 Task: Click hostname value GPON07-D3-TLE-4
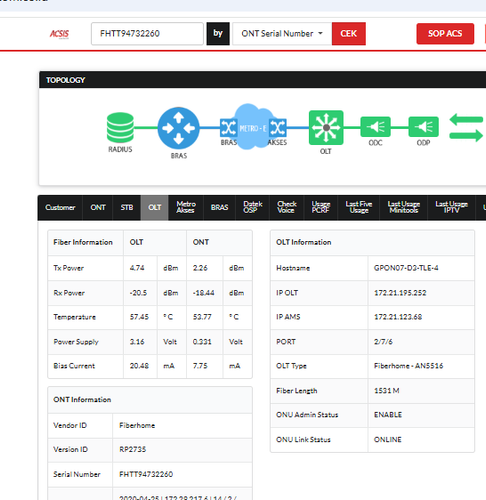pos(406,268)
